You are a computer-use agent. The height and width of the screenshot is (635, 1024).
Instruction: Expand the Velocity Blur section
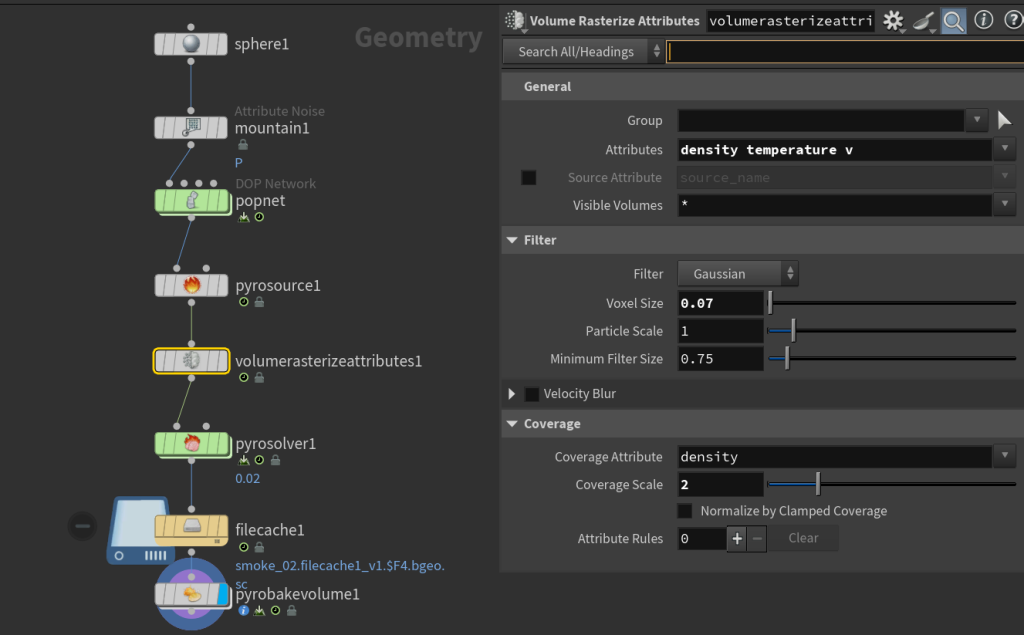click(512, 394)
